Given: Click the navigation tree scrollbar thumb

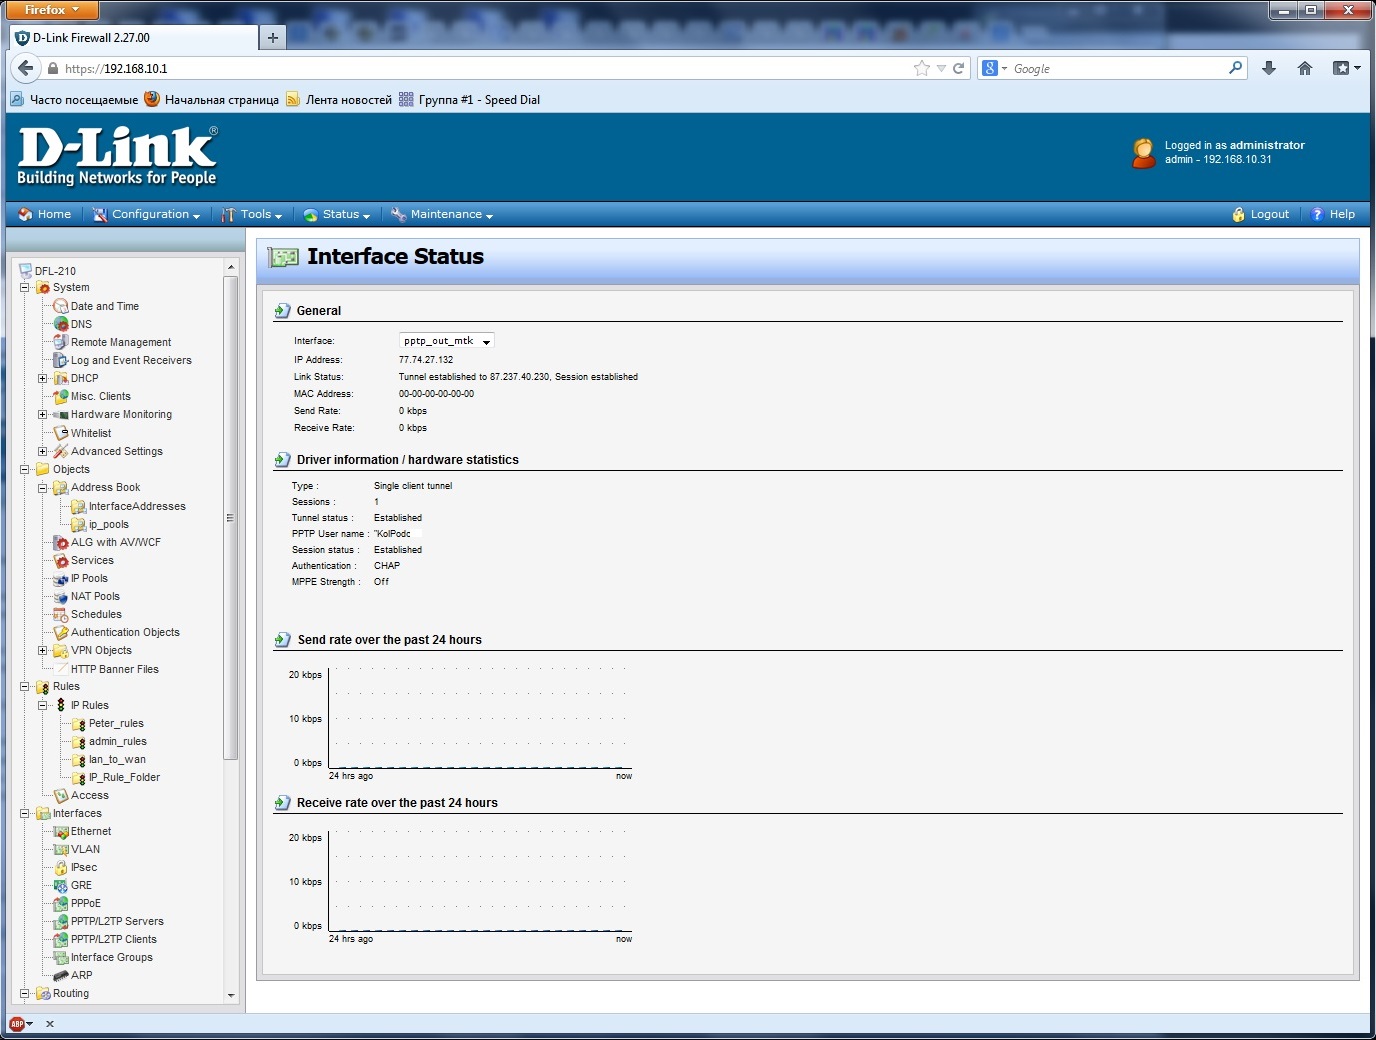Looking at the screenshot, I should (x=231, y=518).
